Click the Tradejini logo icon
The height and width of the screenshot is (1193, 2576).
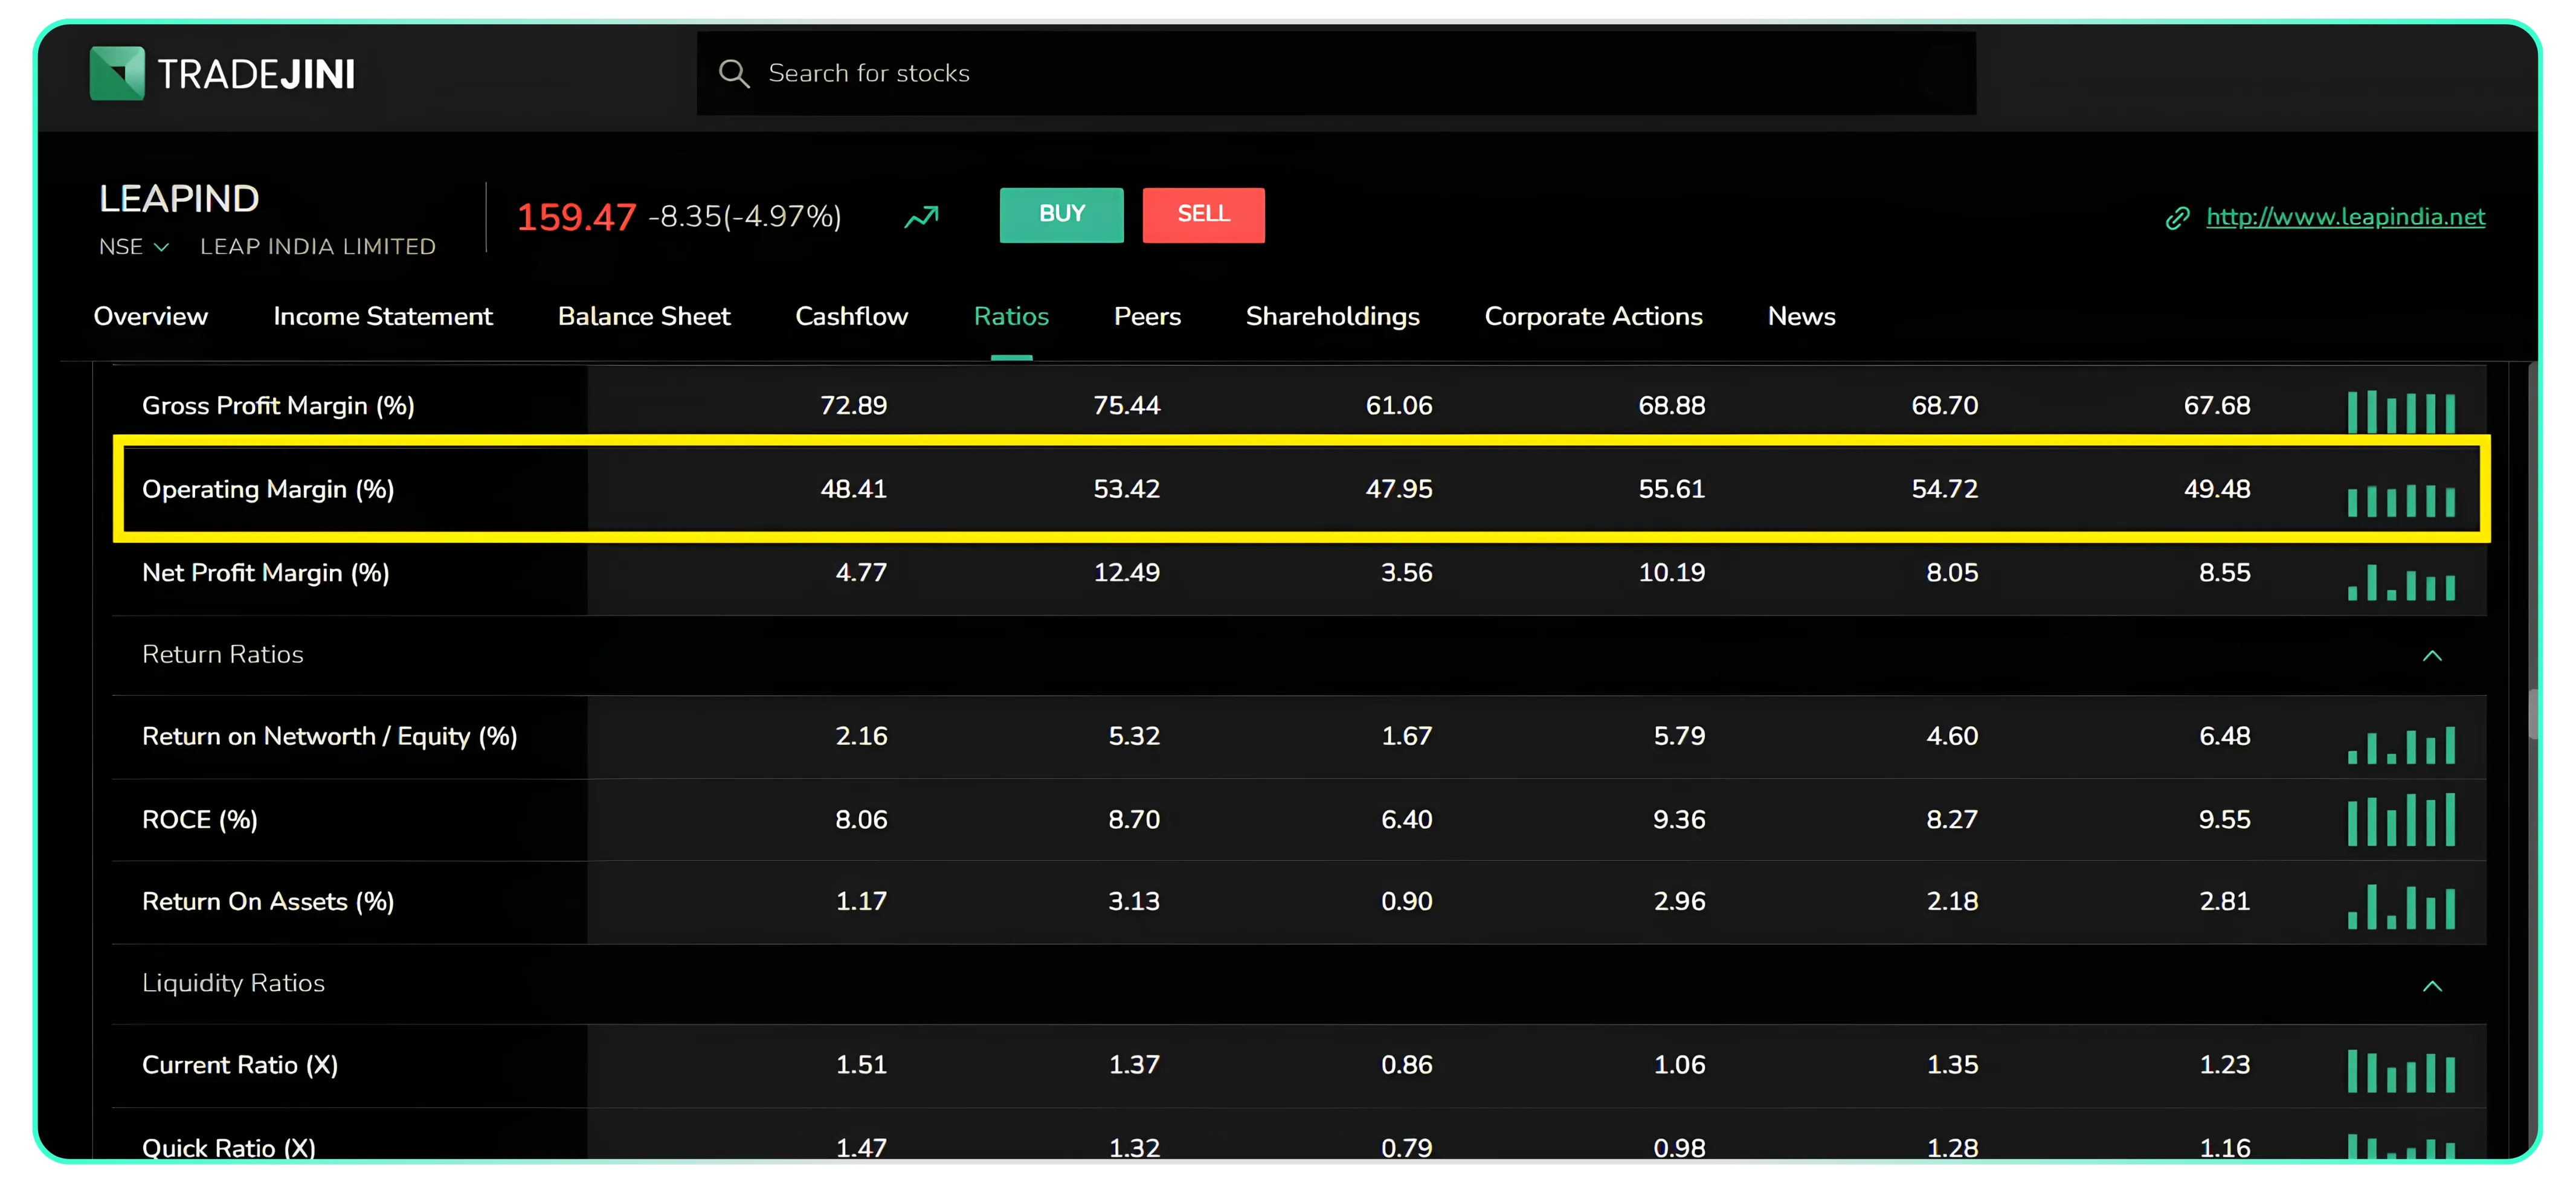[117, 73]
